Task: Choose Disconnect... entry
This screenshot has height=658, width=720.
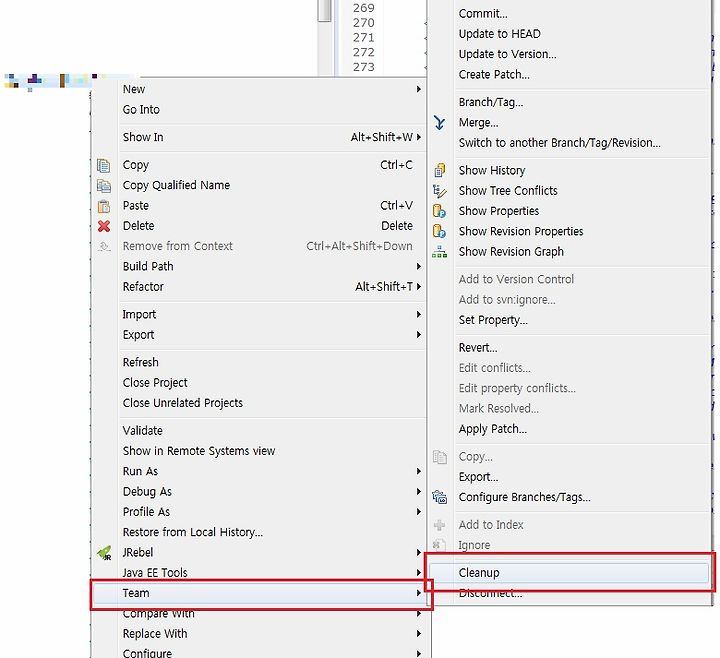Action: click(490, 593)
